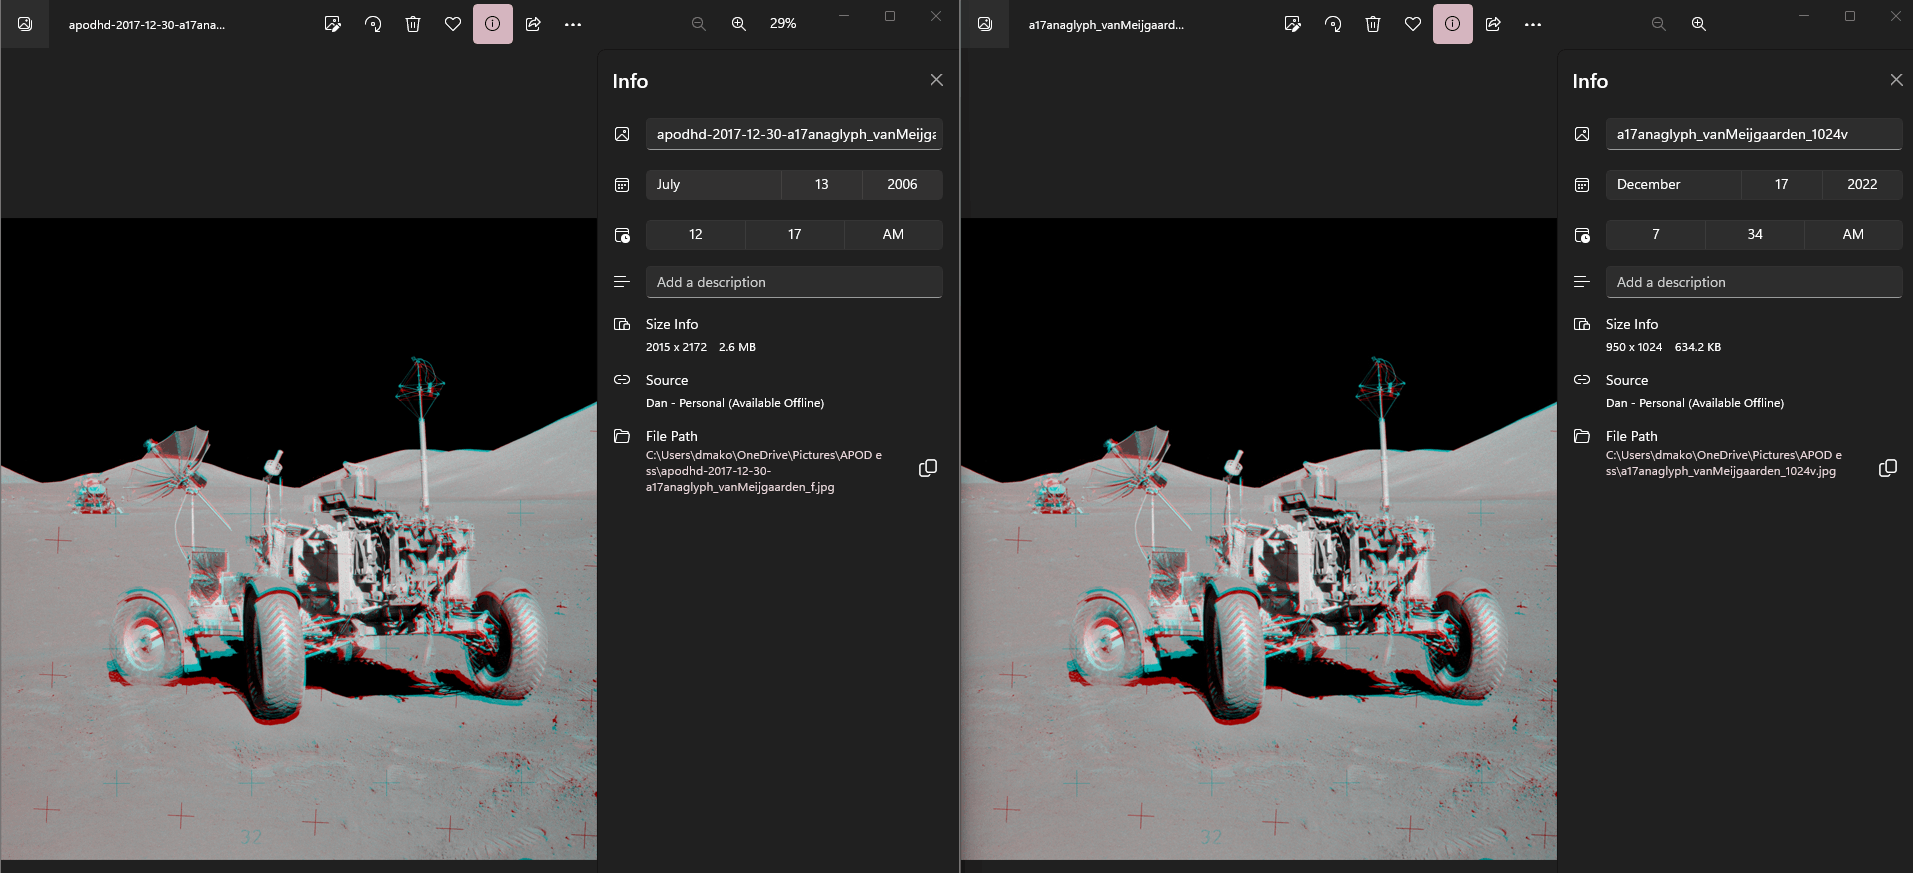1913x873 pixels.
Task: Close Info pane in left window
Action: [936, 80]
